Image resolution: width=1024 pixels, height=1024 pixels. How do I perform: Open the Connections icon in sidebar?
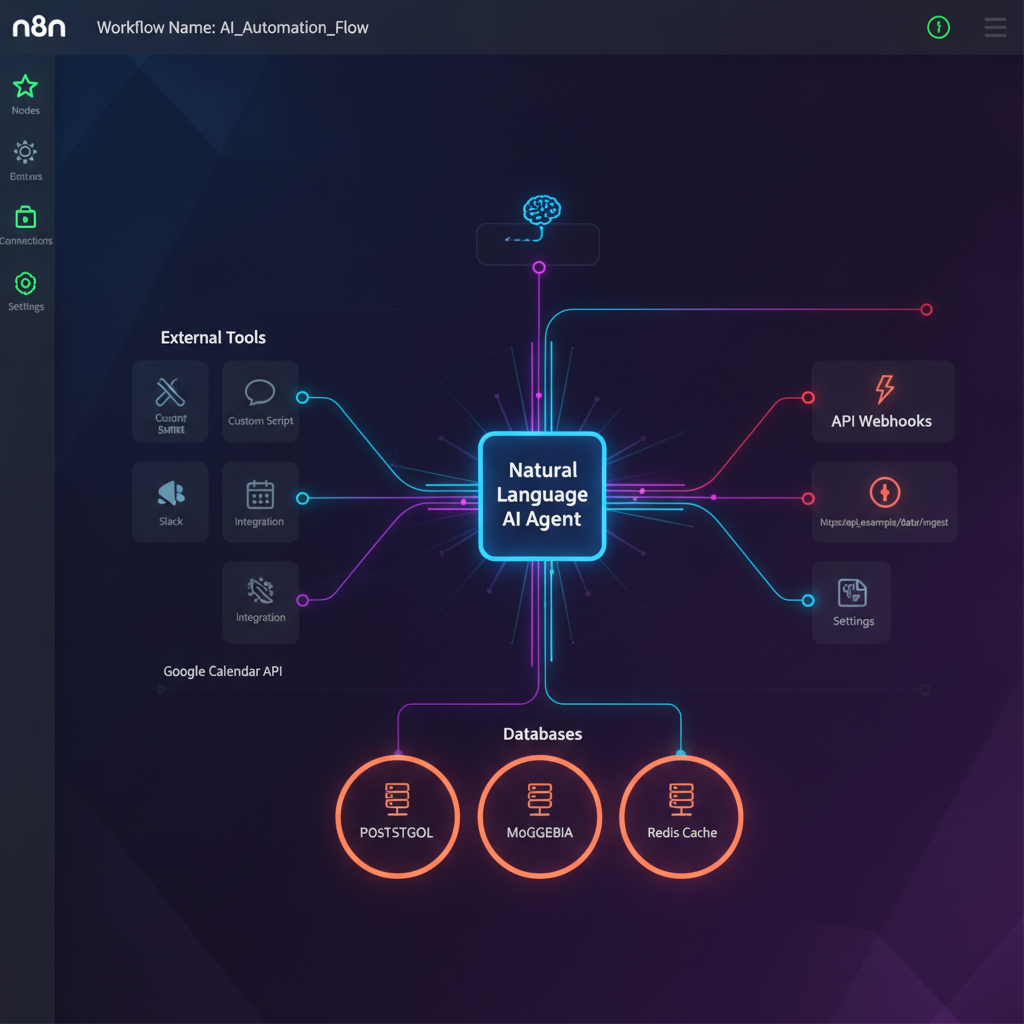coord(25,217)
